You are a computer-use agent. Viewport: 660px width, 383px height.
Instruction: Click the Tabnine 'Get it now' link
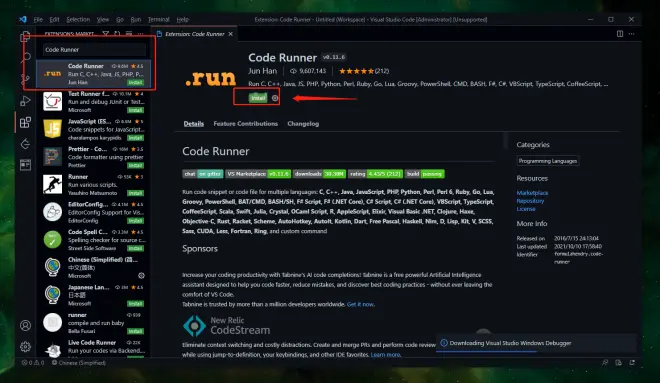coord(360,304)
